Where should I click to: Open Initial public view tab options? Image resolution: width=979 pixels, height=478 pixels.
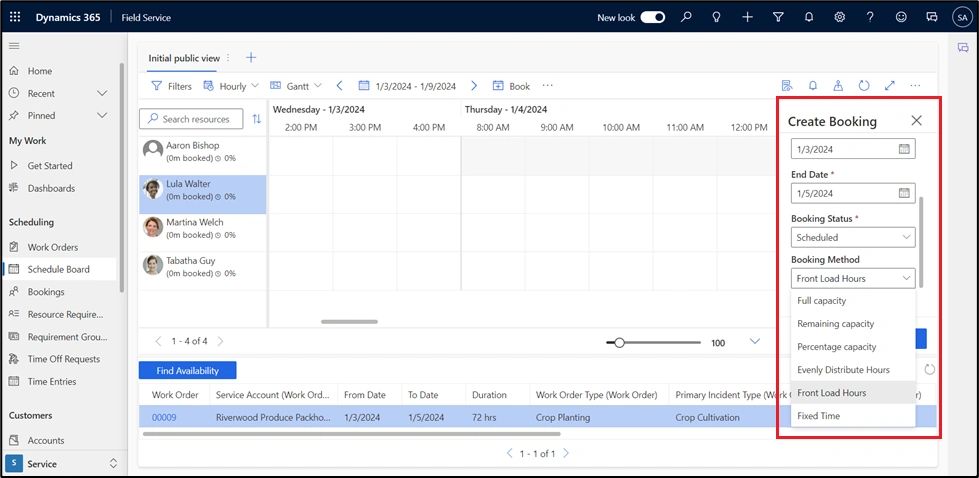point(228,58)
